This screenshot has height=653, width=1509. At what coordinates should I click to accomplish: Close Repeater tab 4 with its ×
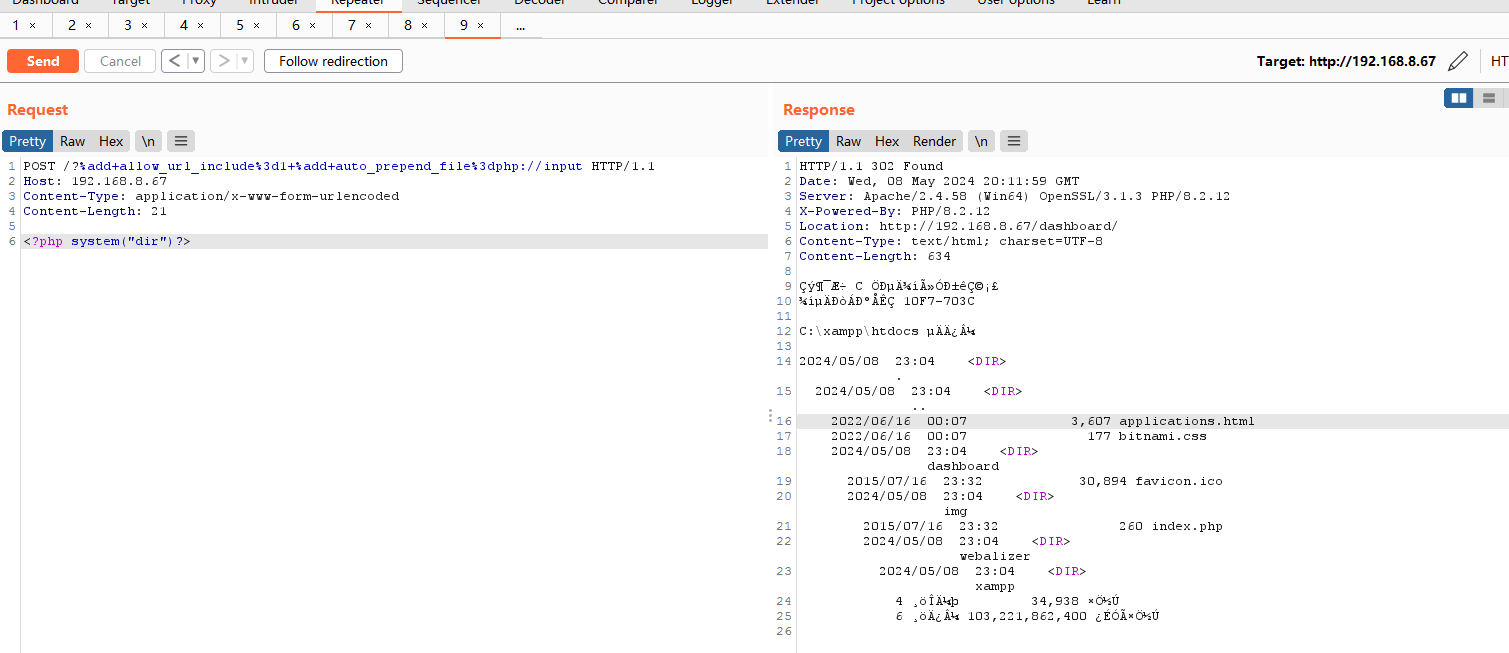click(x=201, y=25)
